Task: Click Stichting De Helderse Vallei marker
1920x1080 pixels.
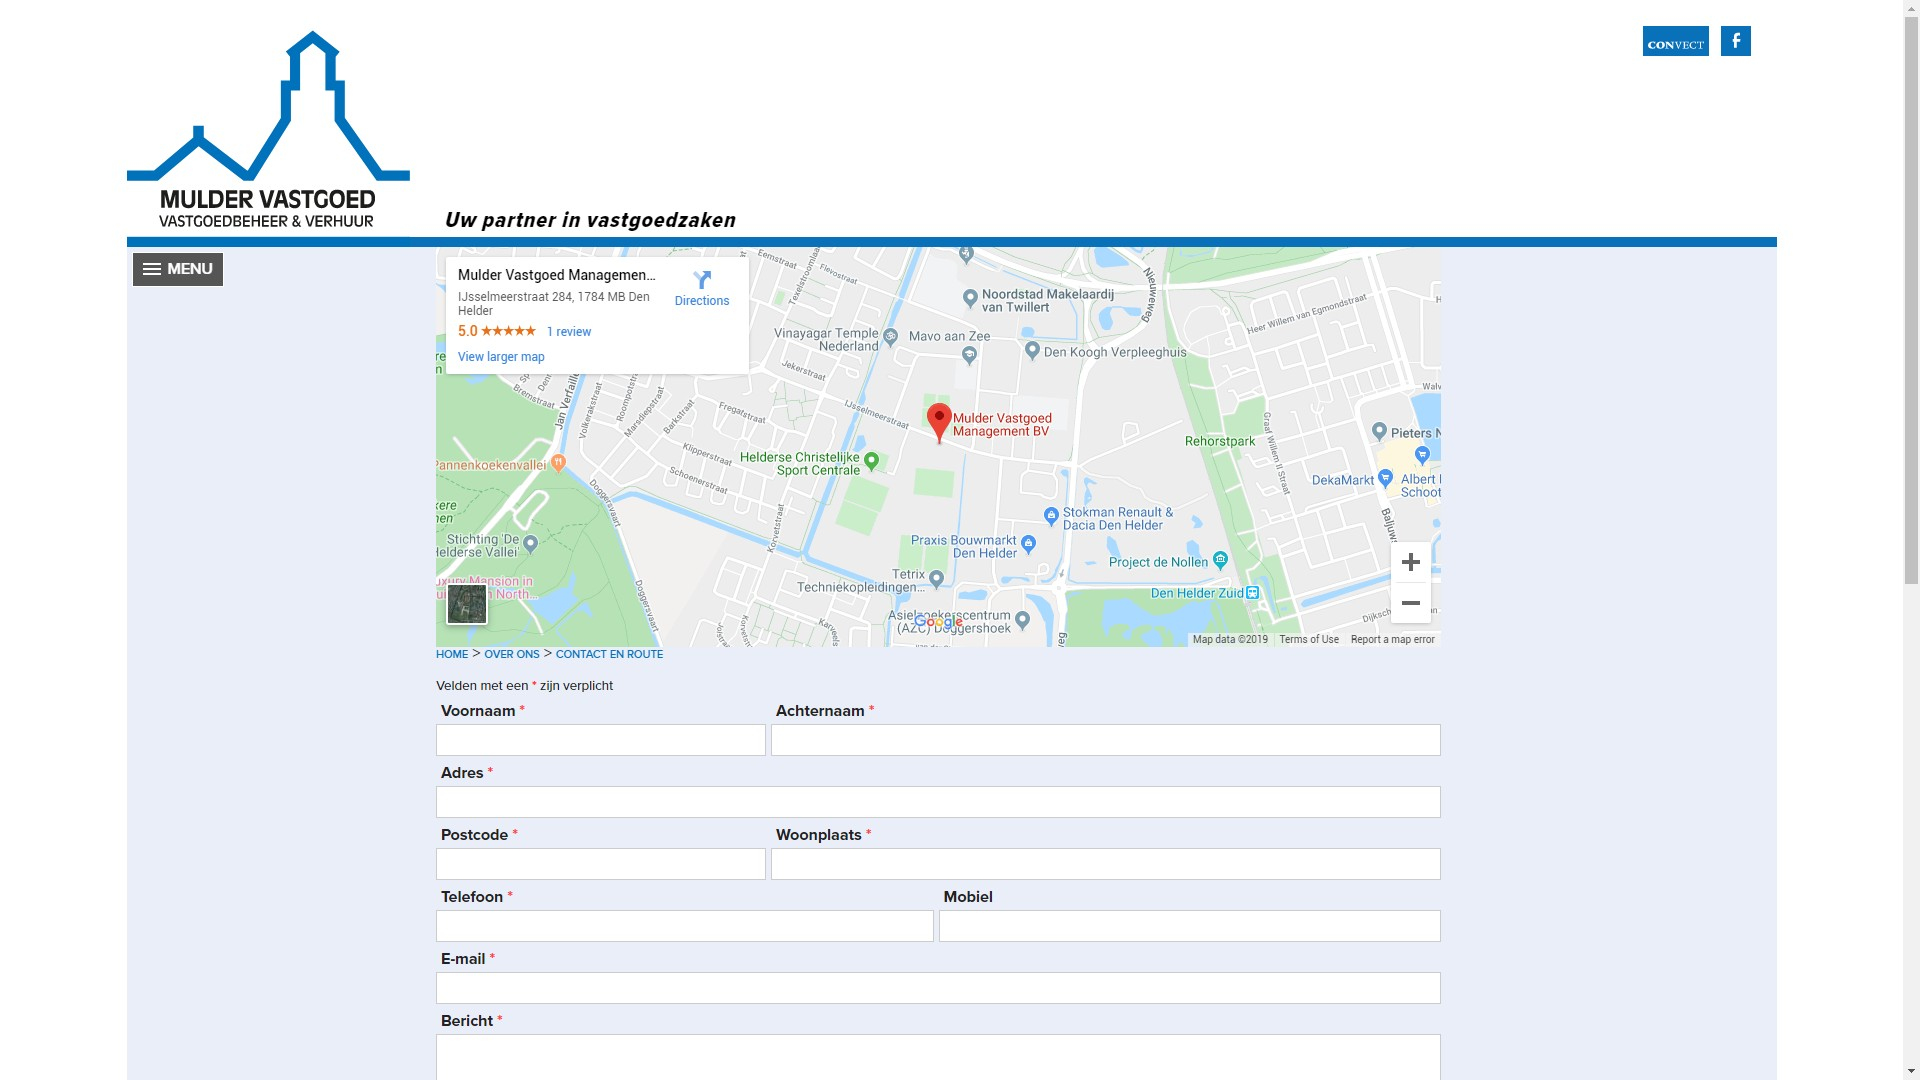Action: pyautogui.click(x=531, y=544)
